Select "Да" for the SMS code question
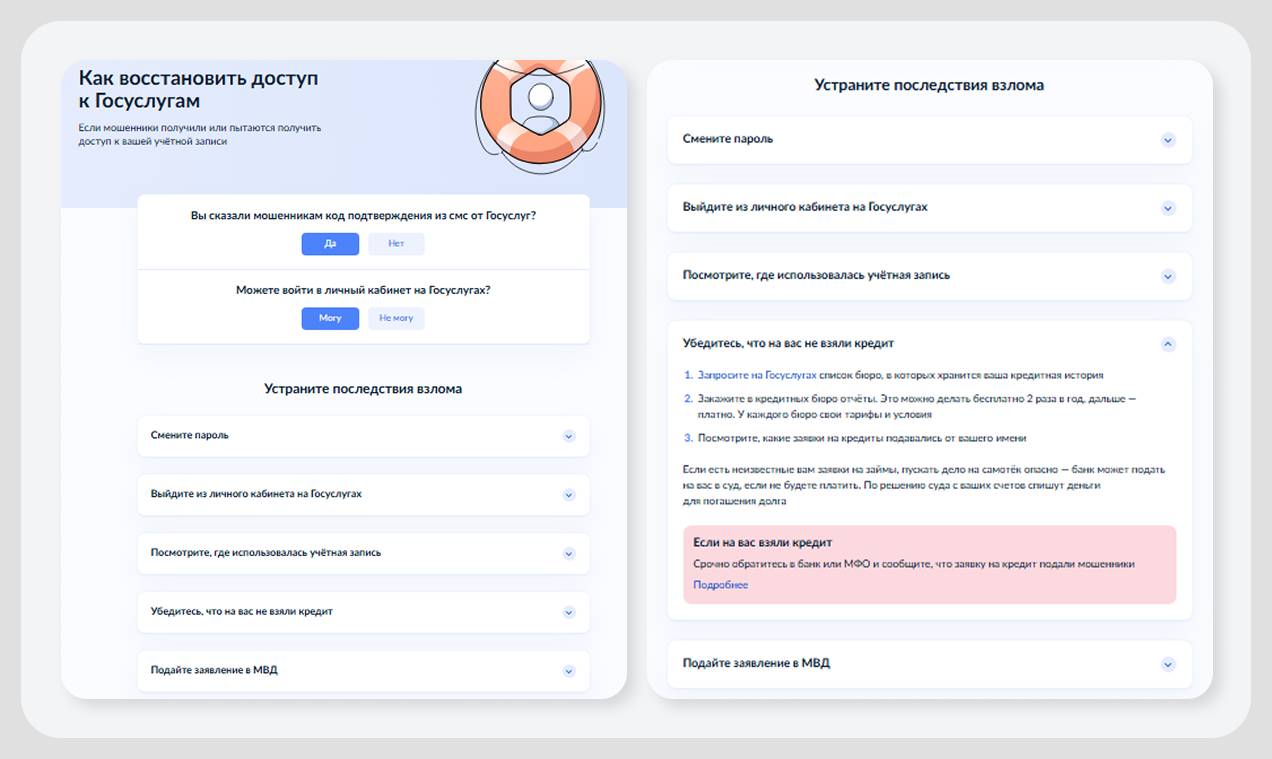This screenshot has width=1272, height=759. click(x=330, y=244)
